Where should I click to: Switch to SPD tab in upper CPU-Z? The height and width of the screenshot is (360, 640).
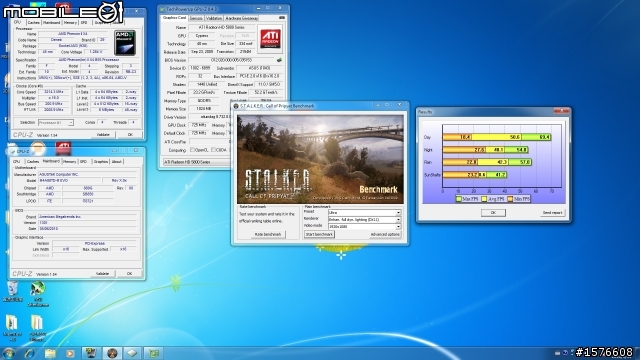coord(84,23)
